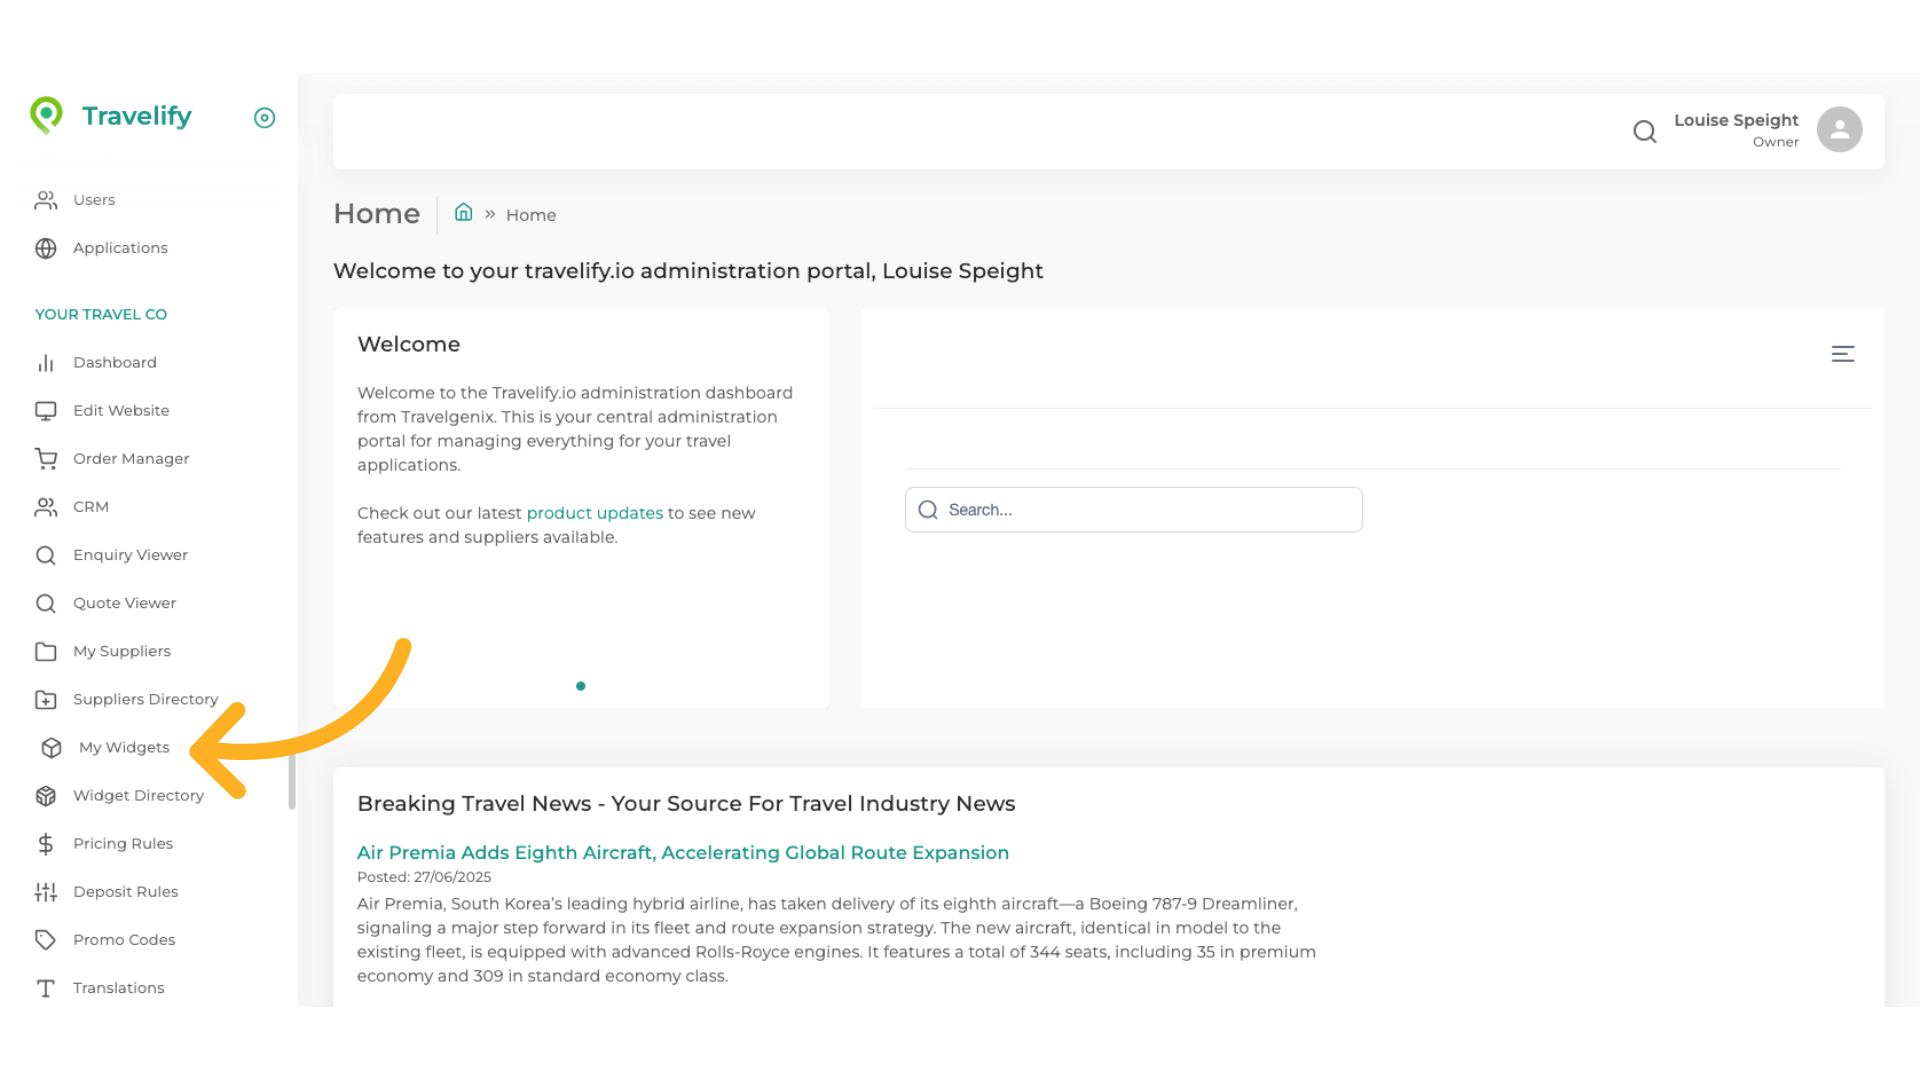This screenshot has height=1080, width=1920.
Task: Toggle the sidebar collapse circle icon
Action: coord(264,118)
